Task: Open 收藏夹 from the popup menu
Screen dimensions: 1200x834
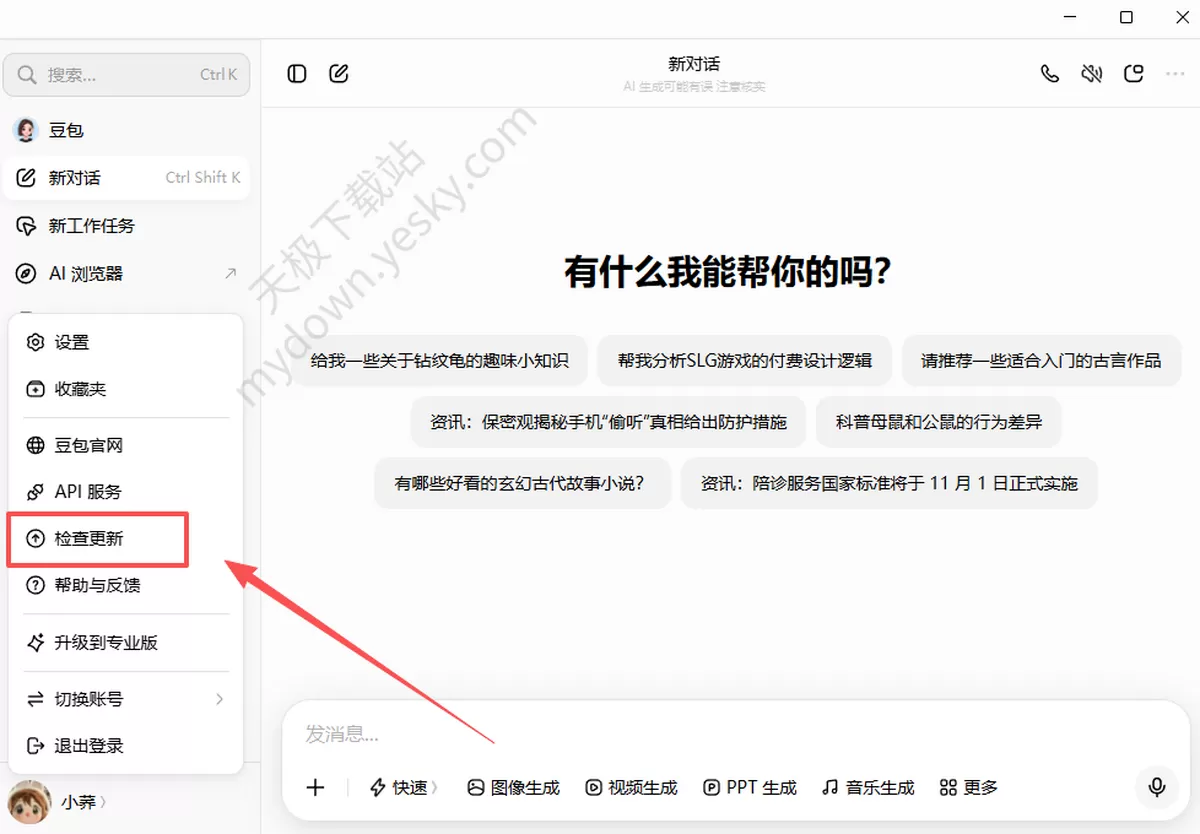Action: click(x=126, y=389)
